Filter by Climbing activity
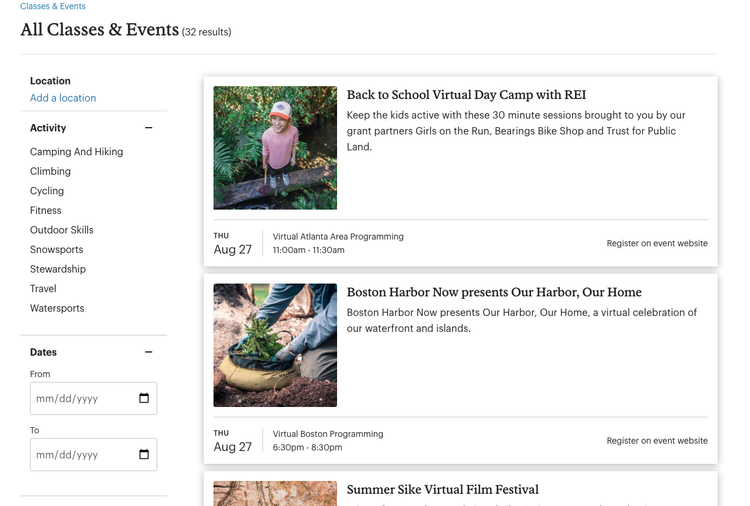 50,171
